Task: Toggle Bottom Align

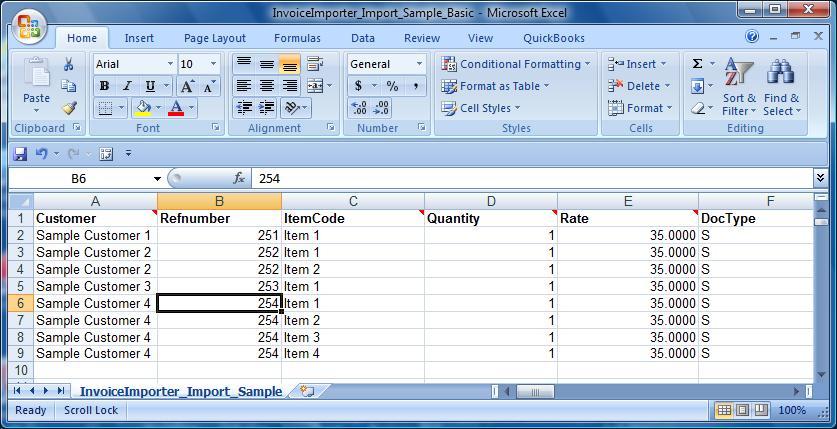Action: (x=289, y=64)
